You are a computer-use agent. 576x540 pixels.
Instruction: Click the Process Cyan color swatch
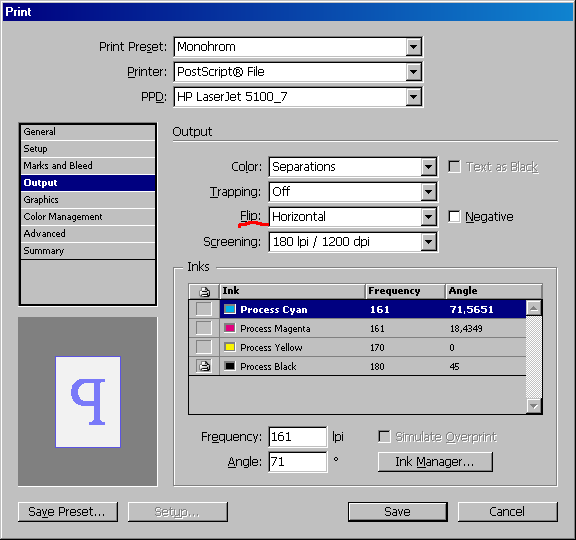[230, 309]
